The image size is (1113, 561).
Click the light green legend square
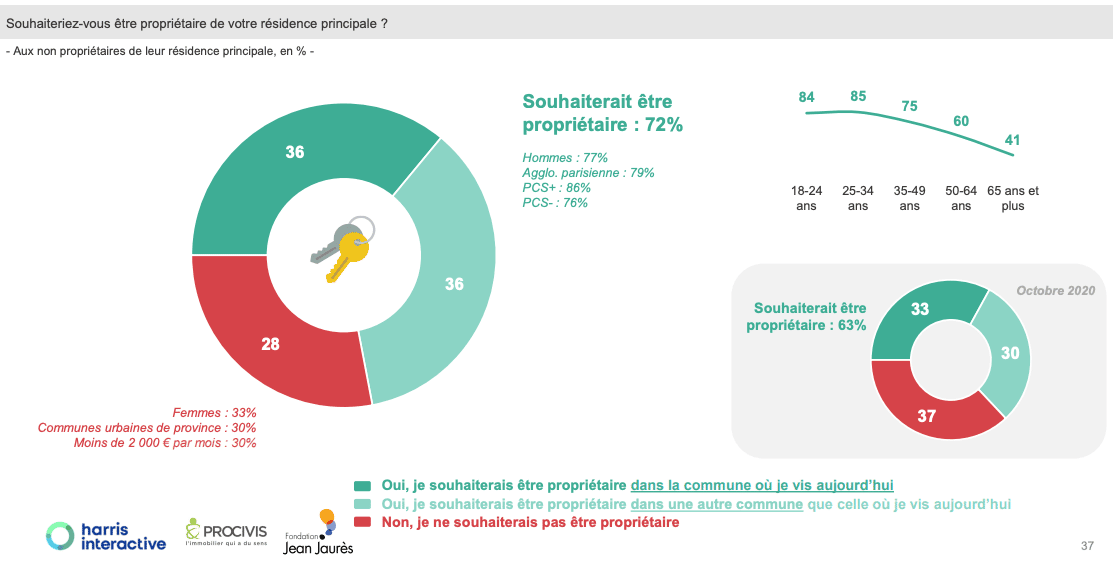[362, 504]
